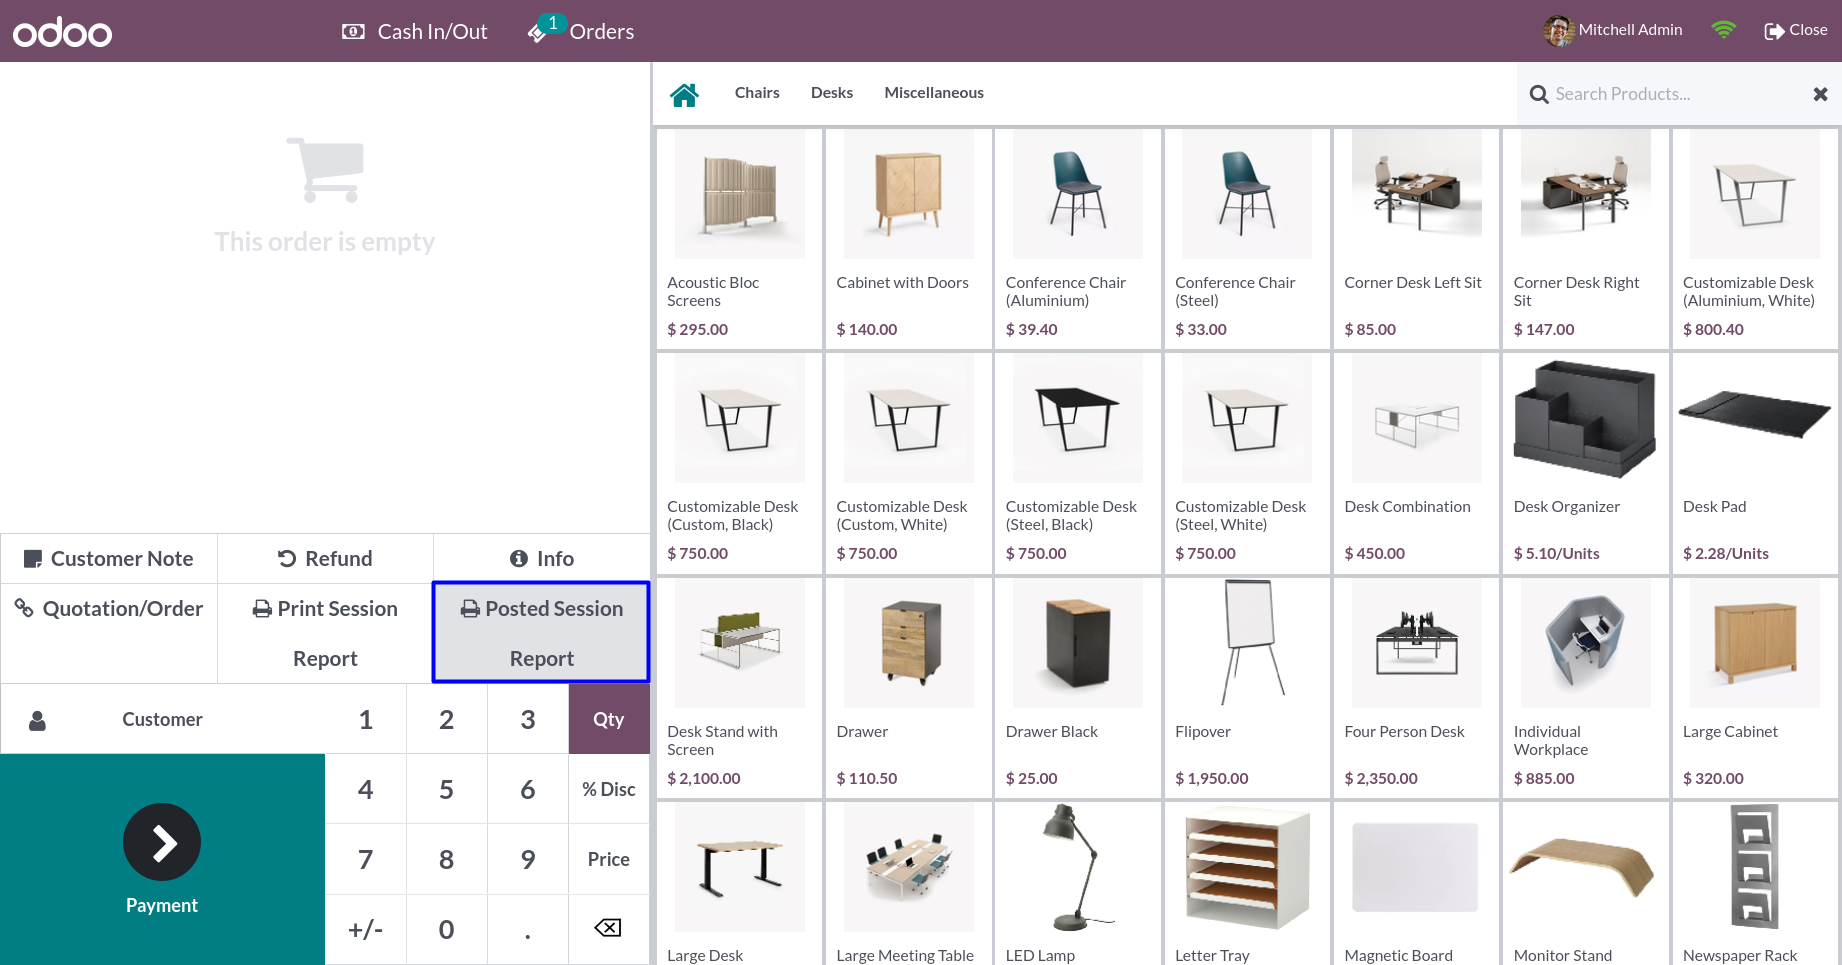Go to home category icon
The height and width of the screenshot is (965, 1842).
[684, 94]
